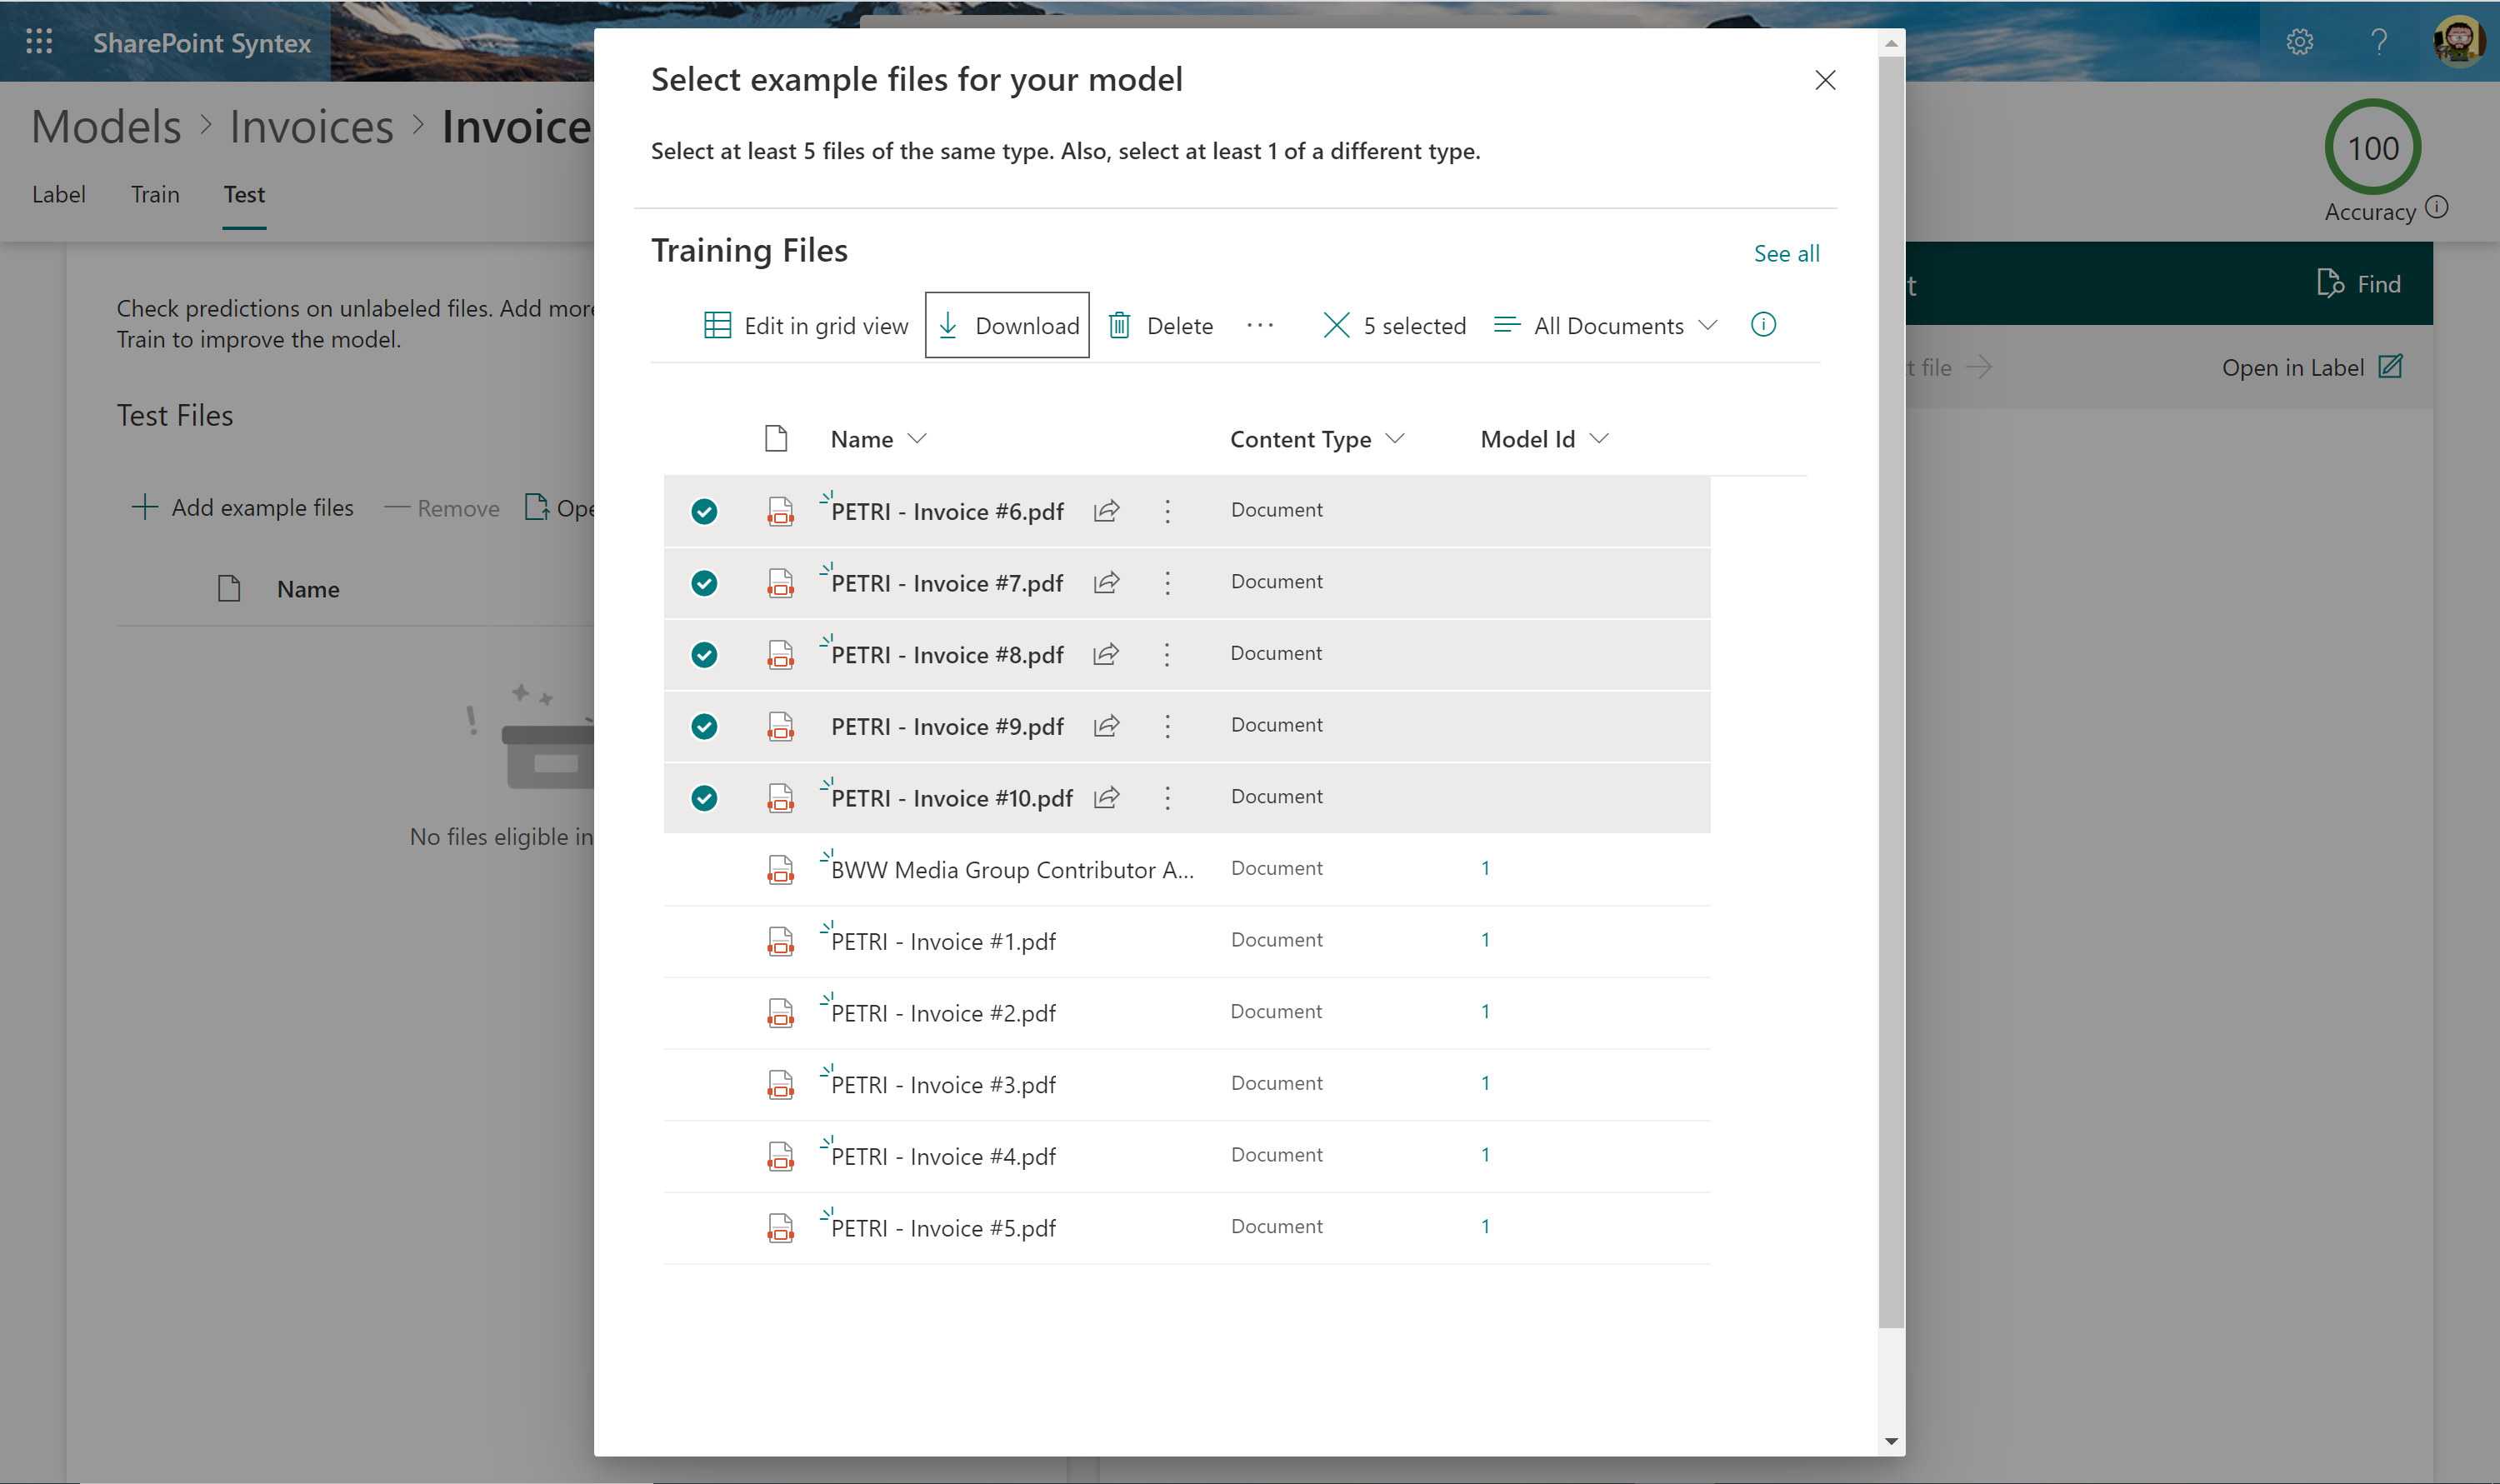Open the Content Type column dropdown
Image resolution: width=2500 pixels, height=1484 pixels.
pyautogui.click(x=1316, y=439)
